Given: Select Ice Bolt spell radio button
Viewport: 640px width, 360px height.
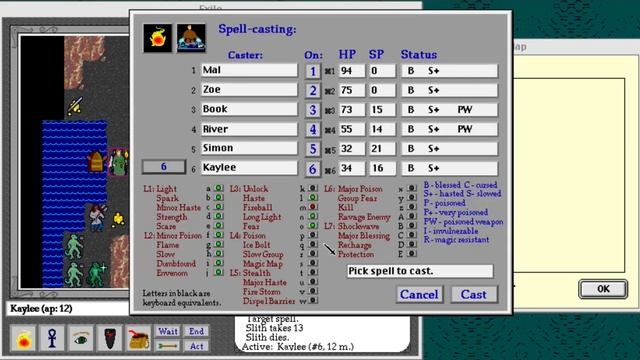Looking at the screenshot, I should (313, 244).
